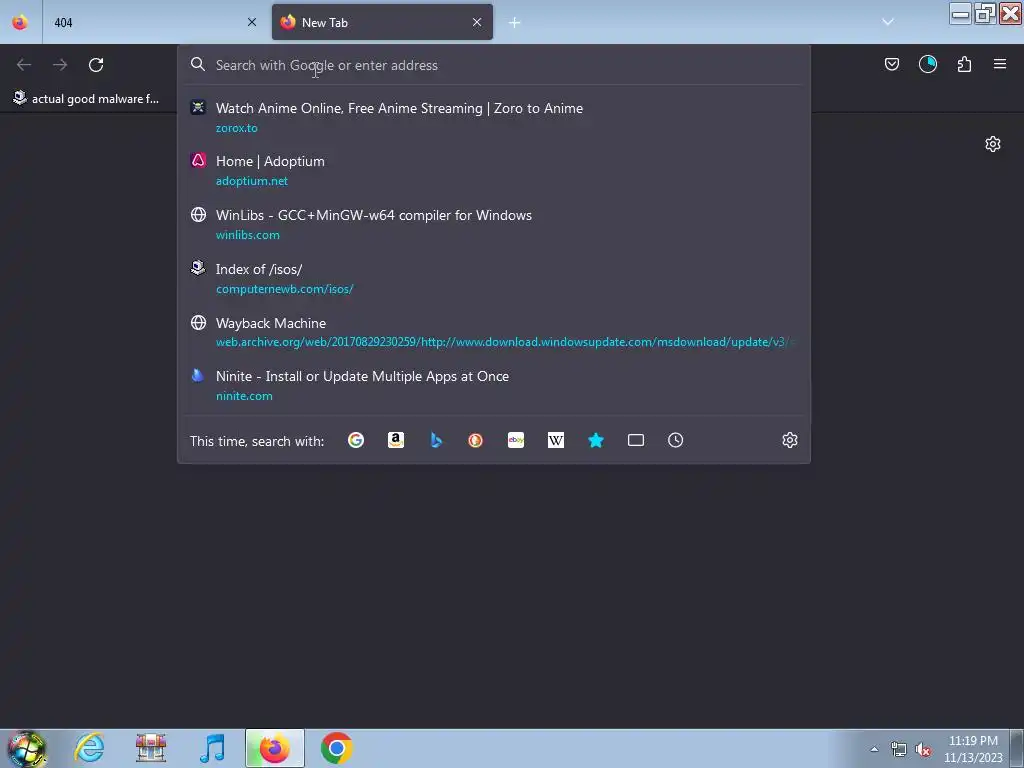Show hidden system tray icons
Screen dimensions: 1024x768
[x=874, y=749]
